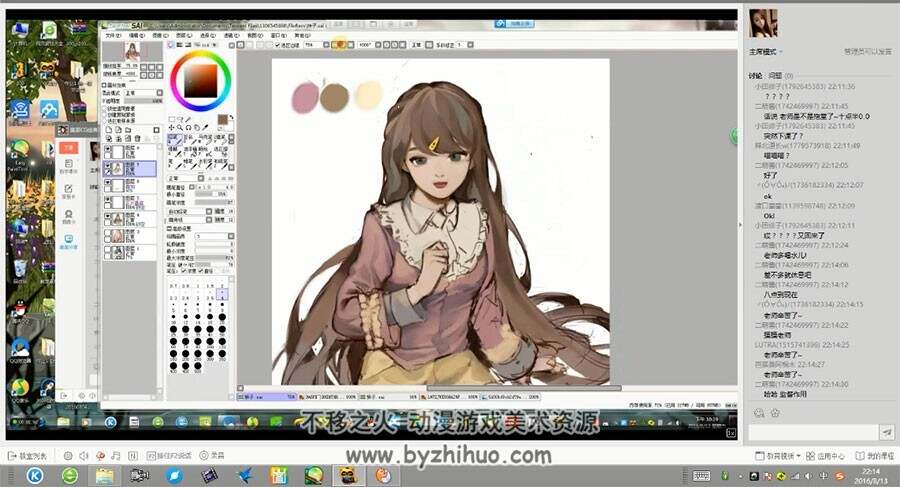Open the 编辑 menu
The image size is (900, 487).
[x=137, y=35]
